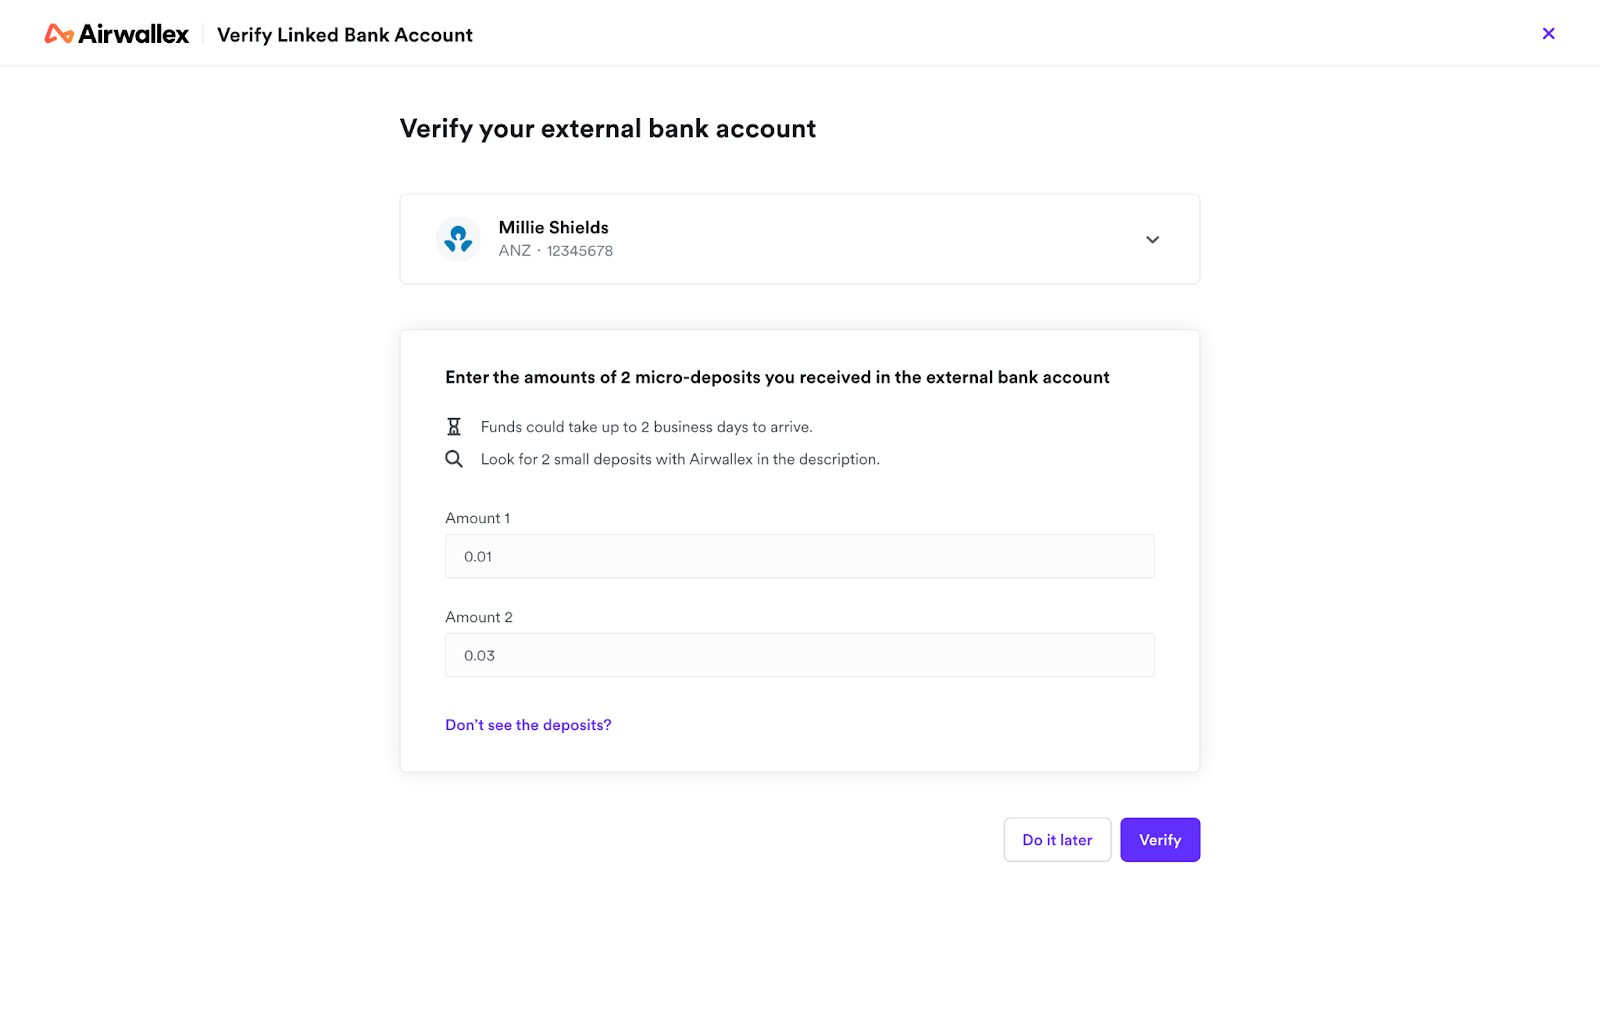Click the Airwallex wordmark text
The height and width of the screenshot is (1023, 1600).
pyautogui.click(x=134, y=35)
